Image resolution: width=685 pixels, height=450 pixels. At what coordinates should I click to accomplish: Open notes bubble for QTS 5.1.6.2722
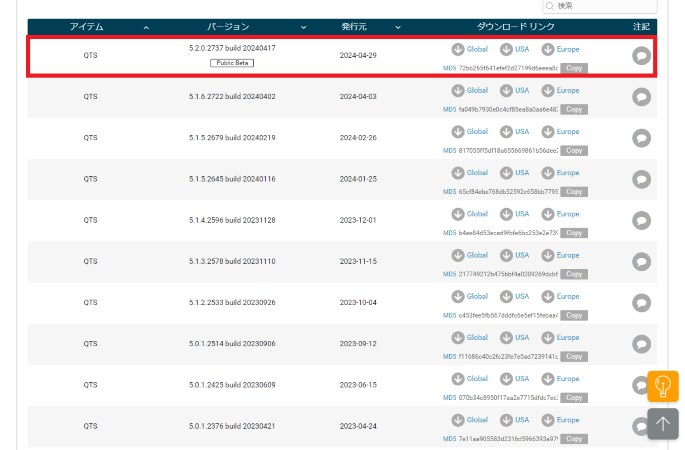[x=641, y=97]
